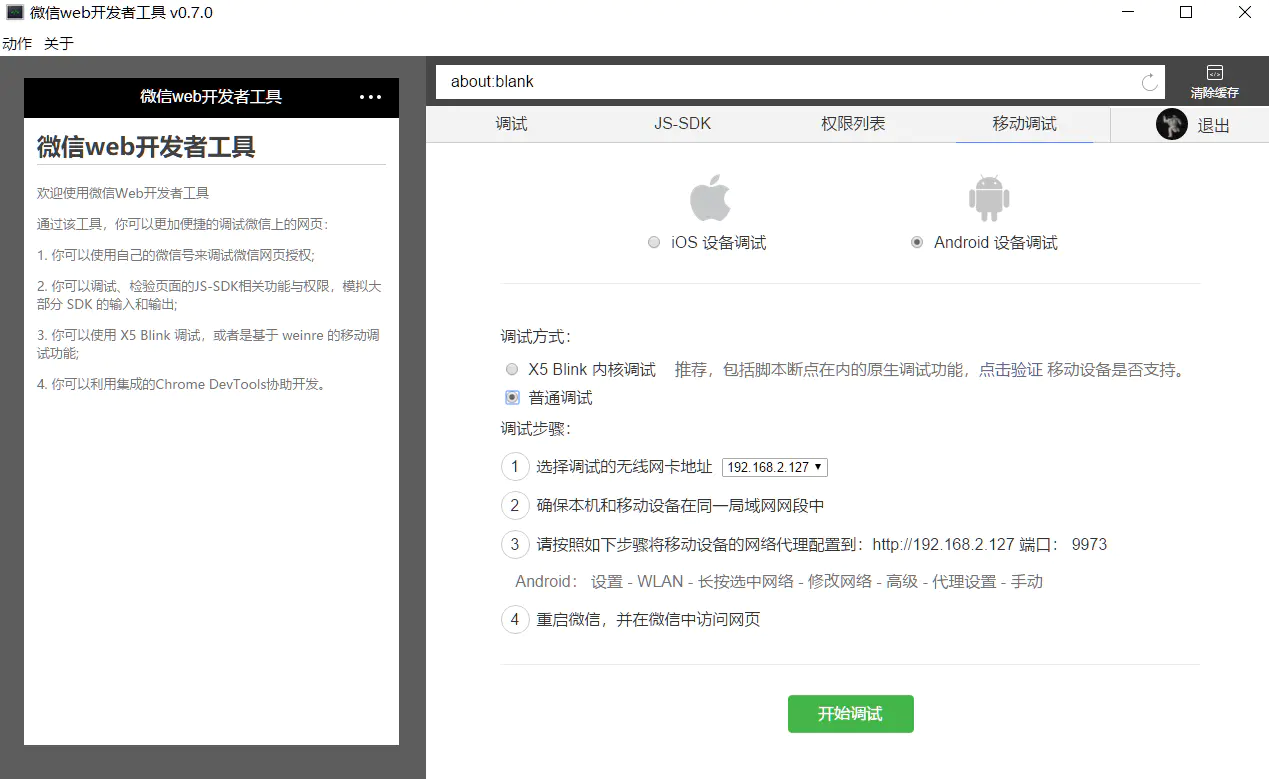Viewport: 1269px width, 779px height.
Task: Switch to the JS-SDK tab
Action: tap(683, 124)
